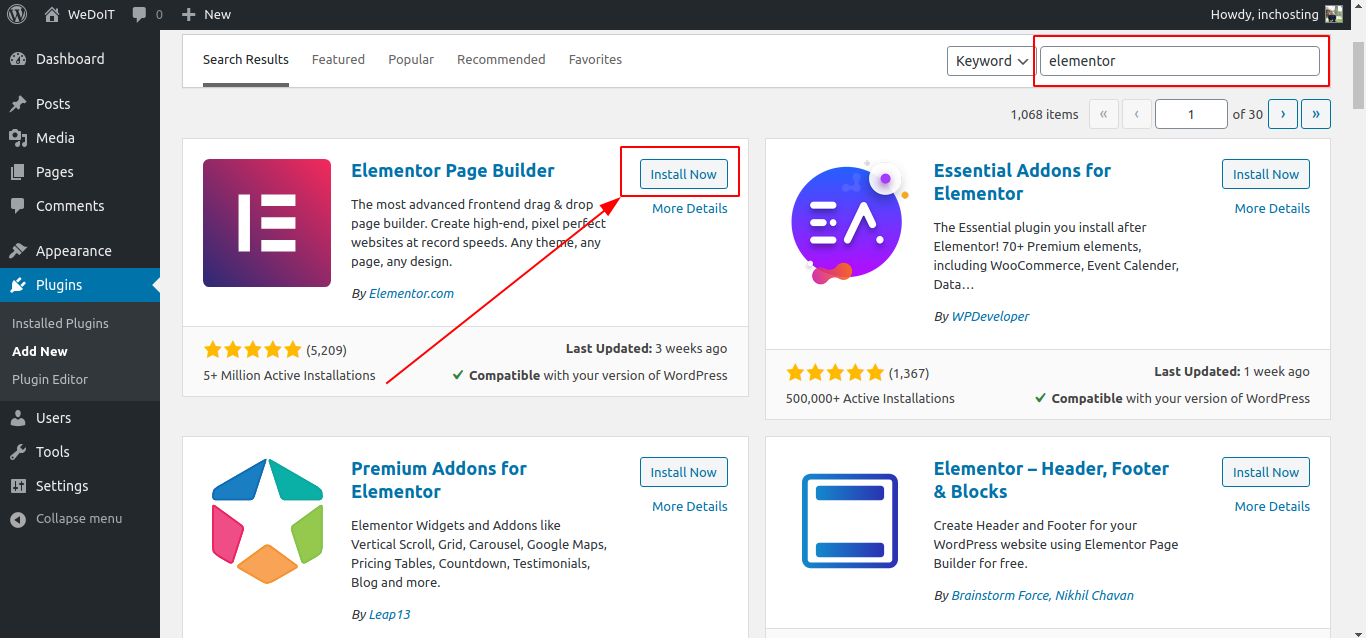Switch to Featured plugins tab
1366x638 pixels.
[338, 59]
